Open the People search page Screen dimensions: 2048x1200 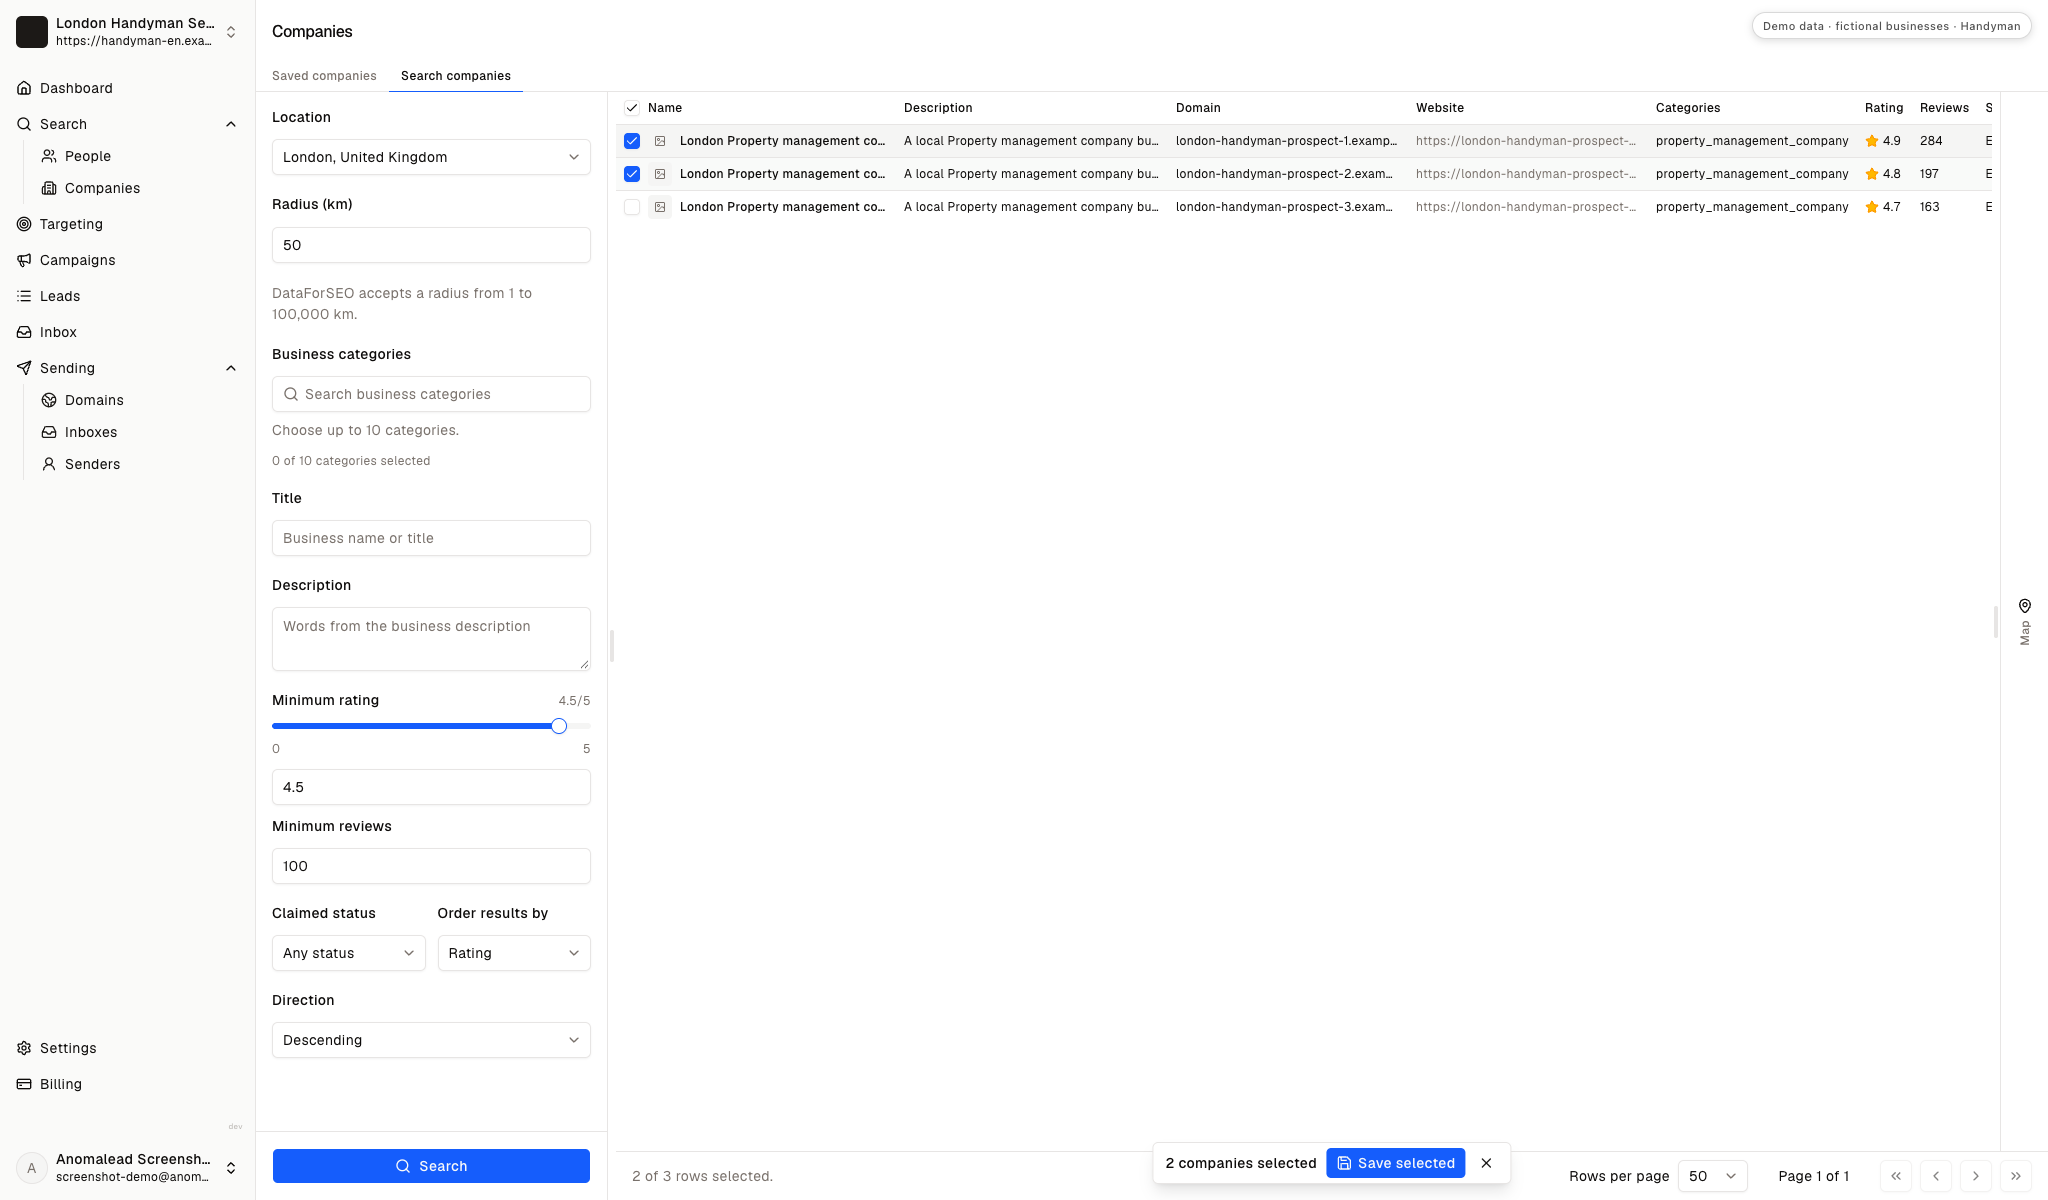point(88,156)
